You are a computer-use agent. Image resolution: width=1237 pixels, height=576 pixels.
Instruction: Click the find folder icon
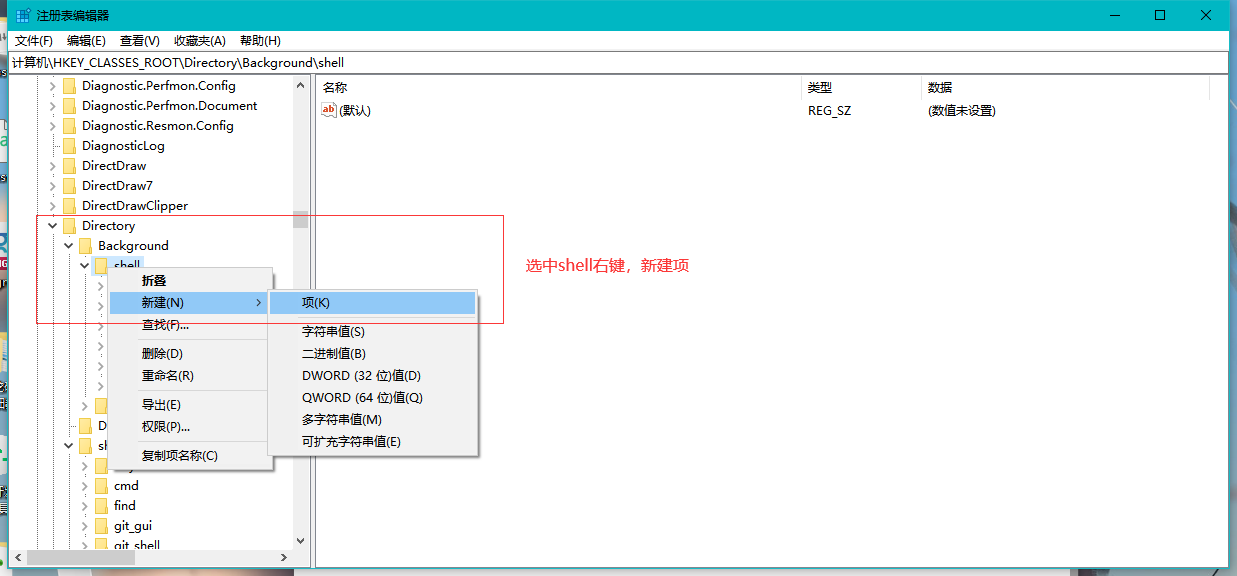click(x=101, y=506)
